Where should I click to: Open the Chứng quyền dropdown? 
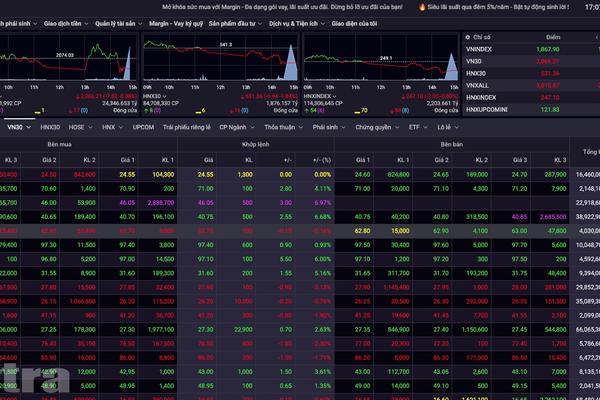pos(376,128)
